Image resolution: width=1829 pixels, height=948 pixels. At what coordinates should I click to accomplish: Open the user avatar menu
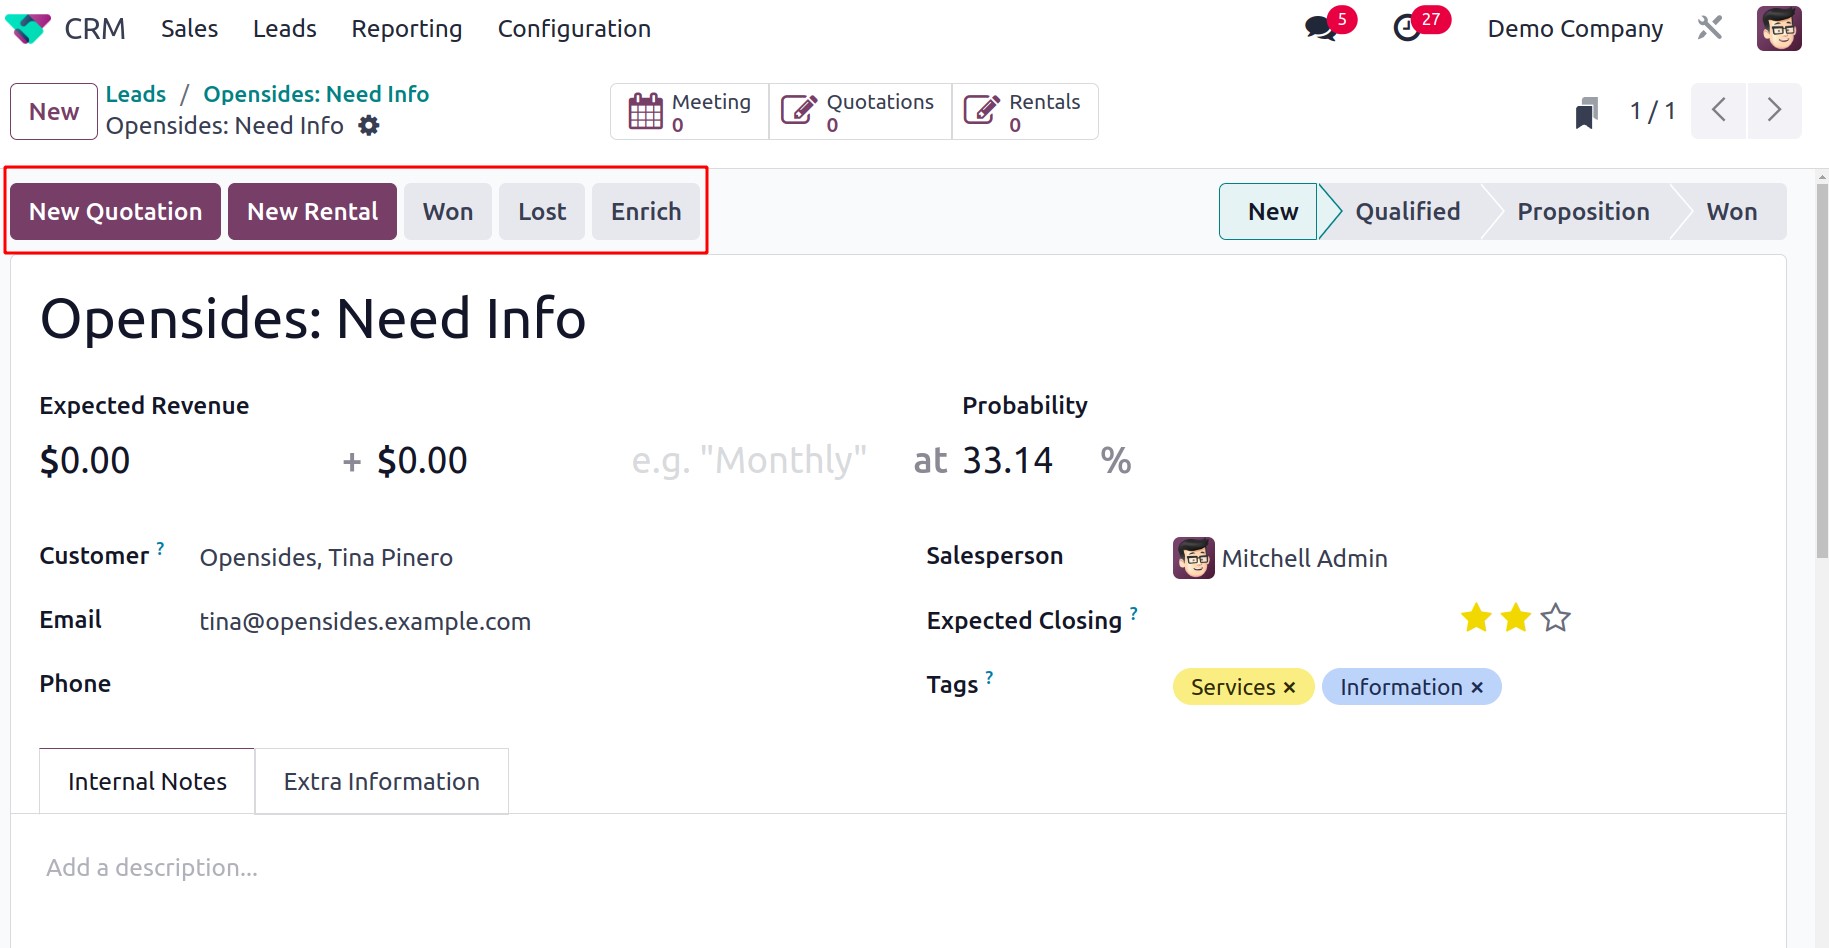1778,28
